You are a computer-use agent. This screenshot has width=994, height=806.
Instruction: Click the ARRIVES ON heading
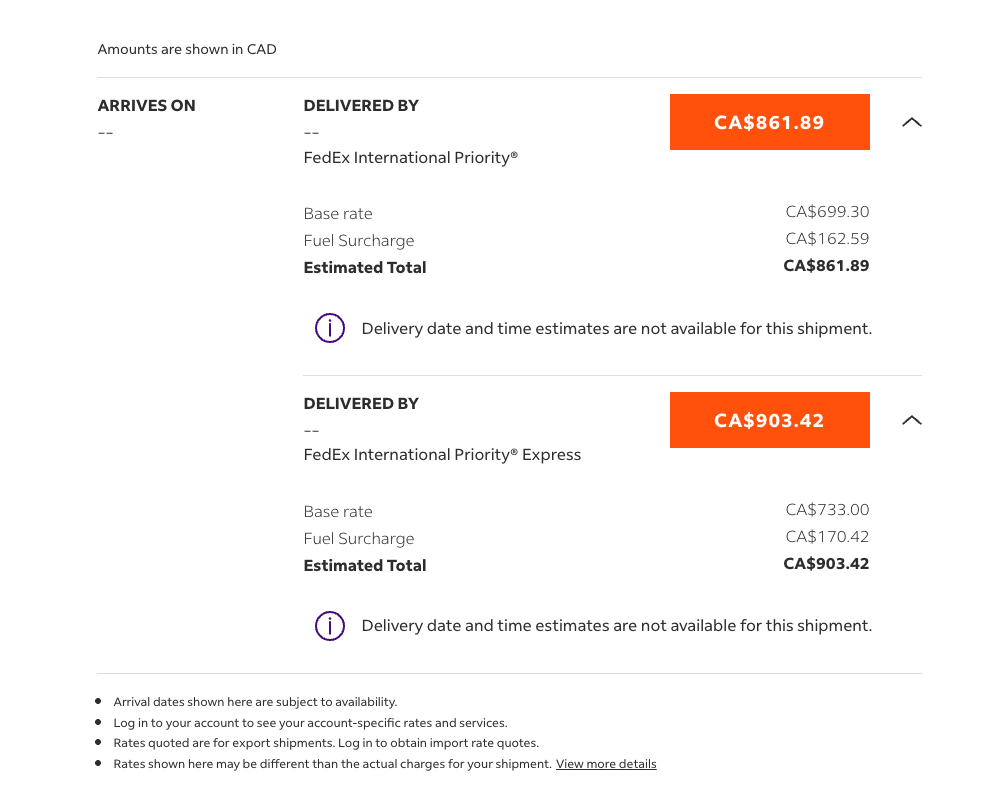click(146, 105)
